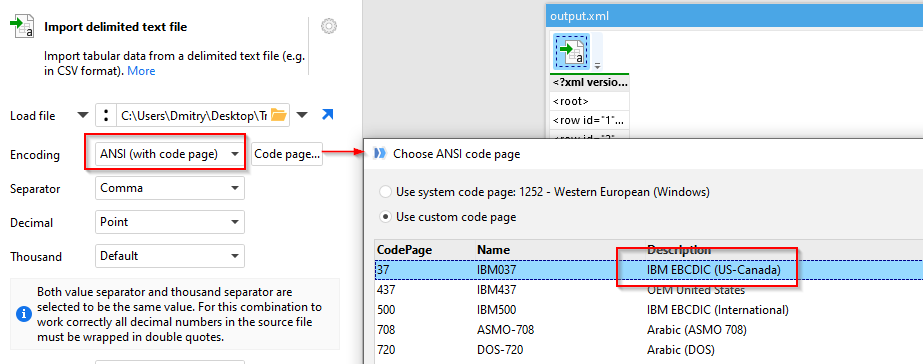Screen dimensions: 923x364
Task: Click the OEM United States description
Action: tap(696, 290)
